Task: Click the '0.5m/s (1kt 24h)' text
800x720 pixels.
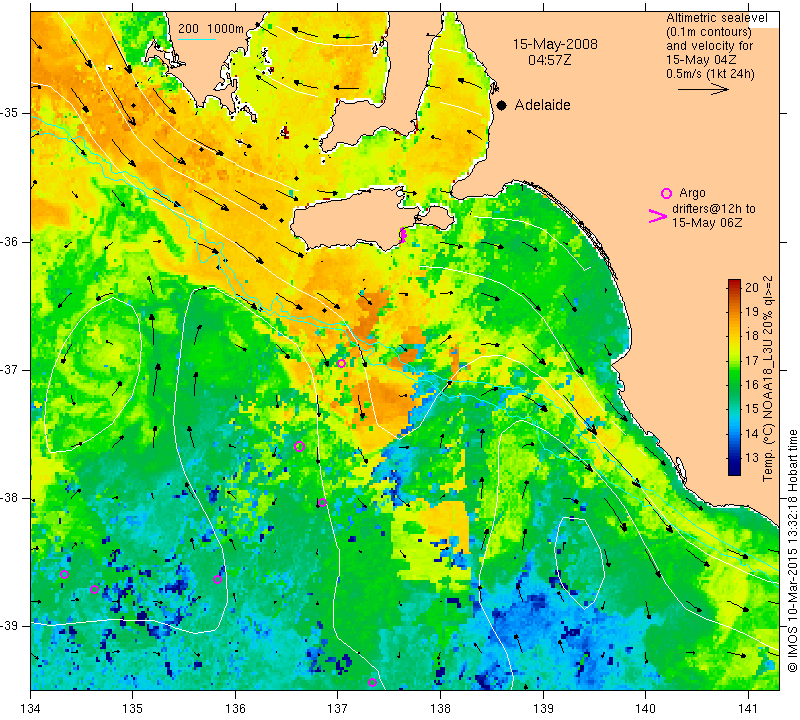Action: pyautogui.click(x=710, y=73)
